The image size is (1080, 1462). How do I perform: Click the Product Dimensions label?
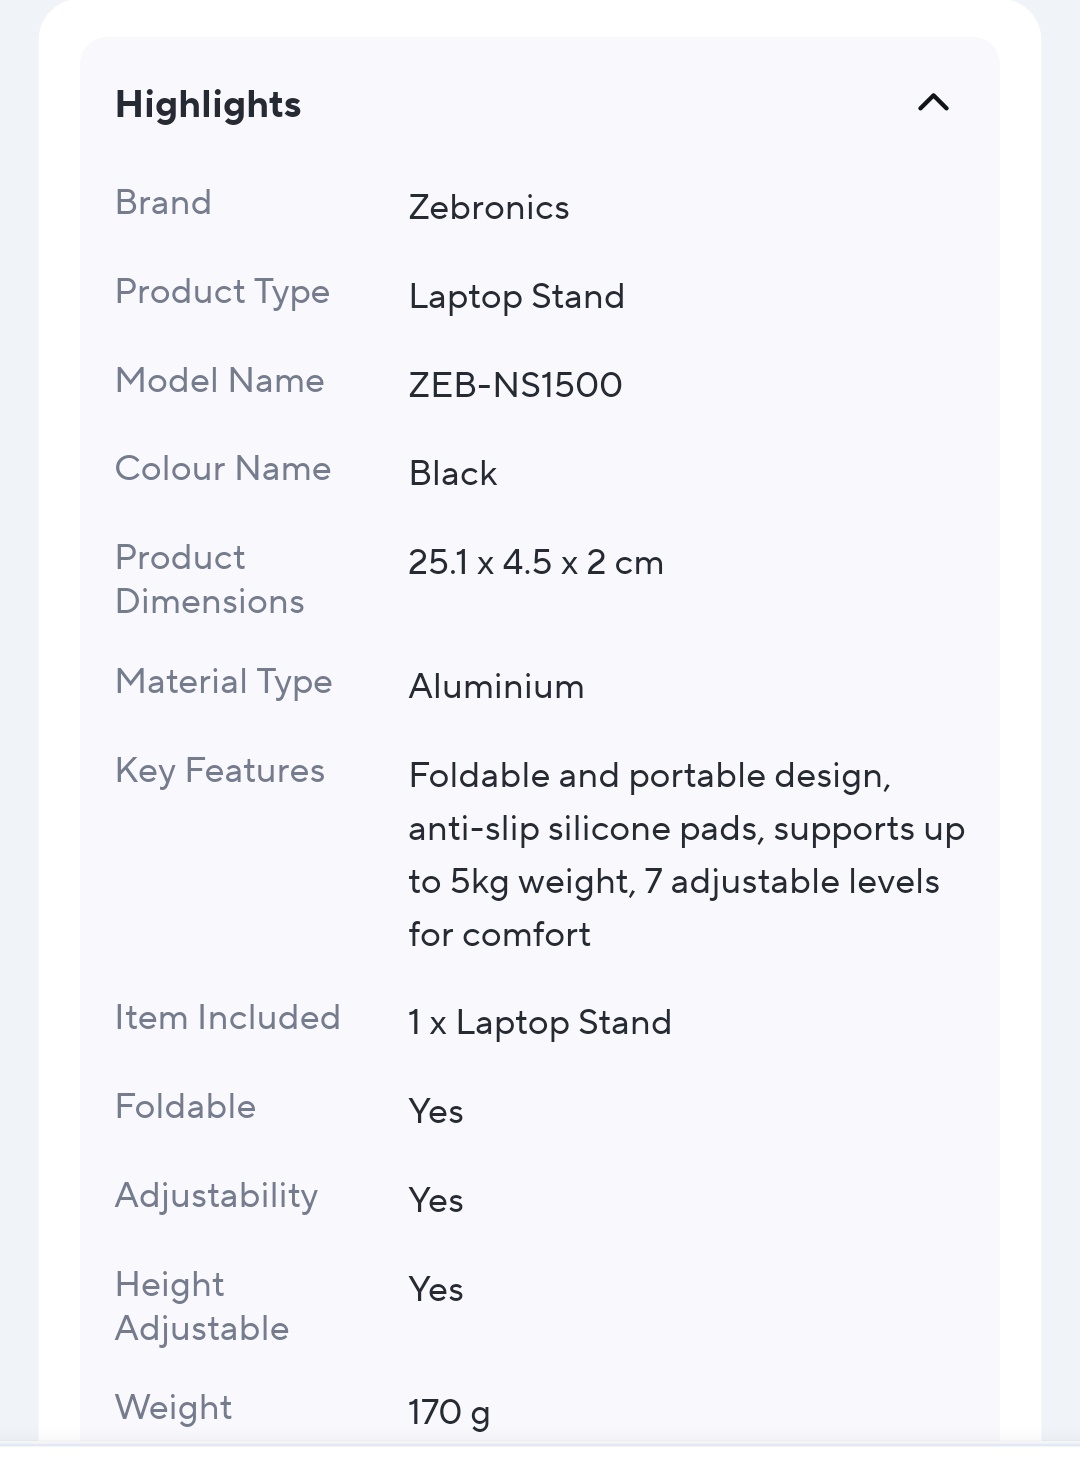click(209, 580)
